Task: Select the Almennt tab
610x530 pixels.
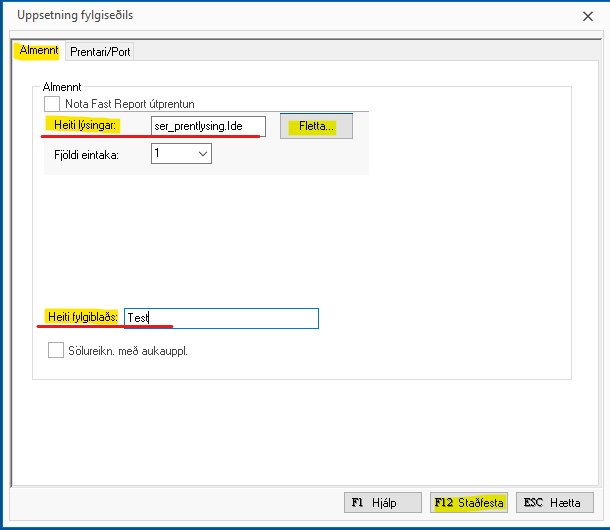Action: [x=40, y=51]
